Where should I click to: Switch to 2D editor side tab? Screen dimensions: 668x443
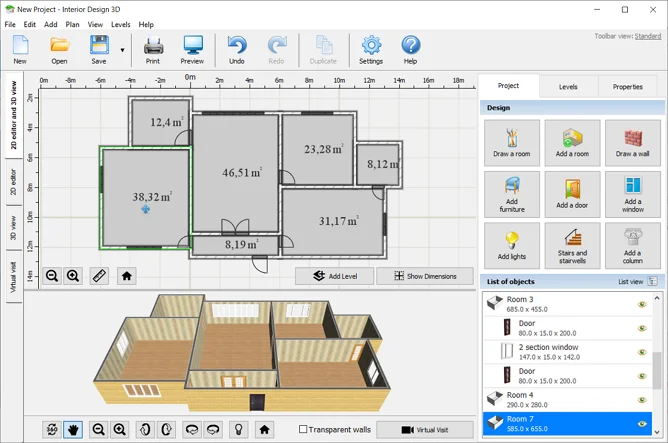[14, 182]
